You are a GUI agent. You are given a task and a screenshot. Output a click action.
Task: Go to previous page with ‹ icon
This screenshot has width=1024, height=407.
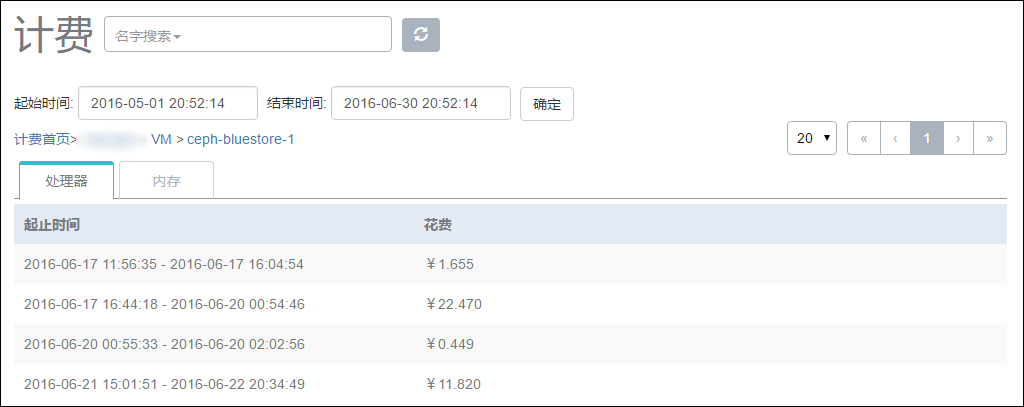click(x=895, y=138)
